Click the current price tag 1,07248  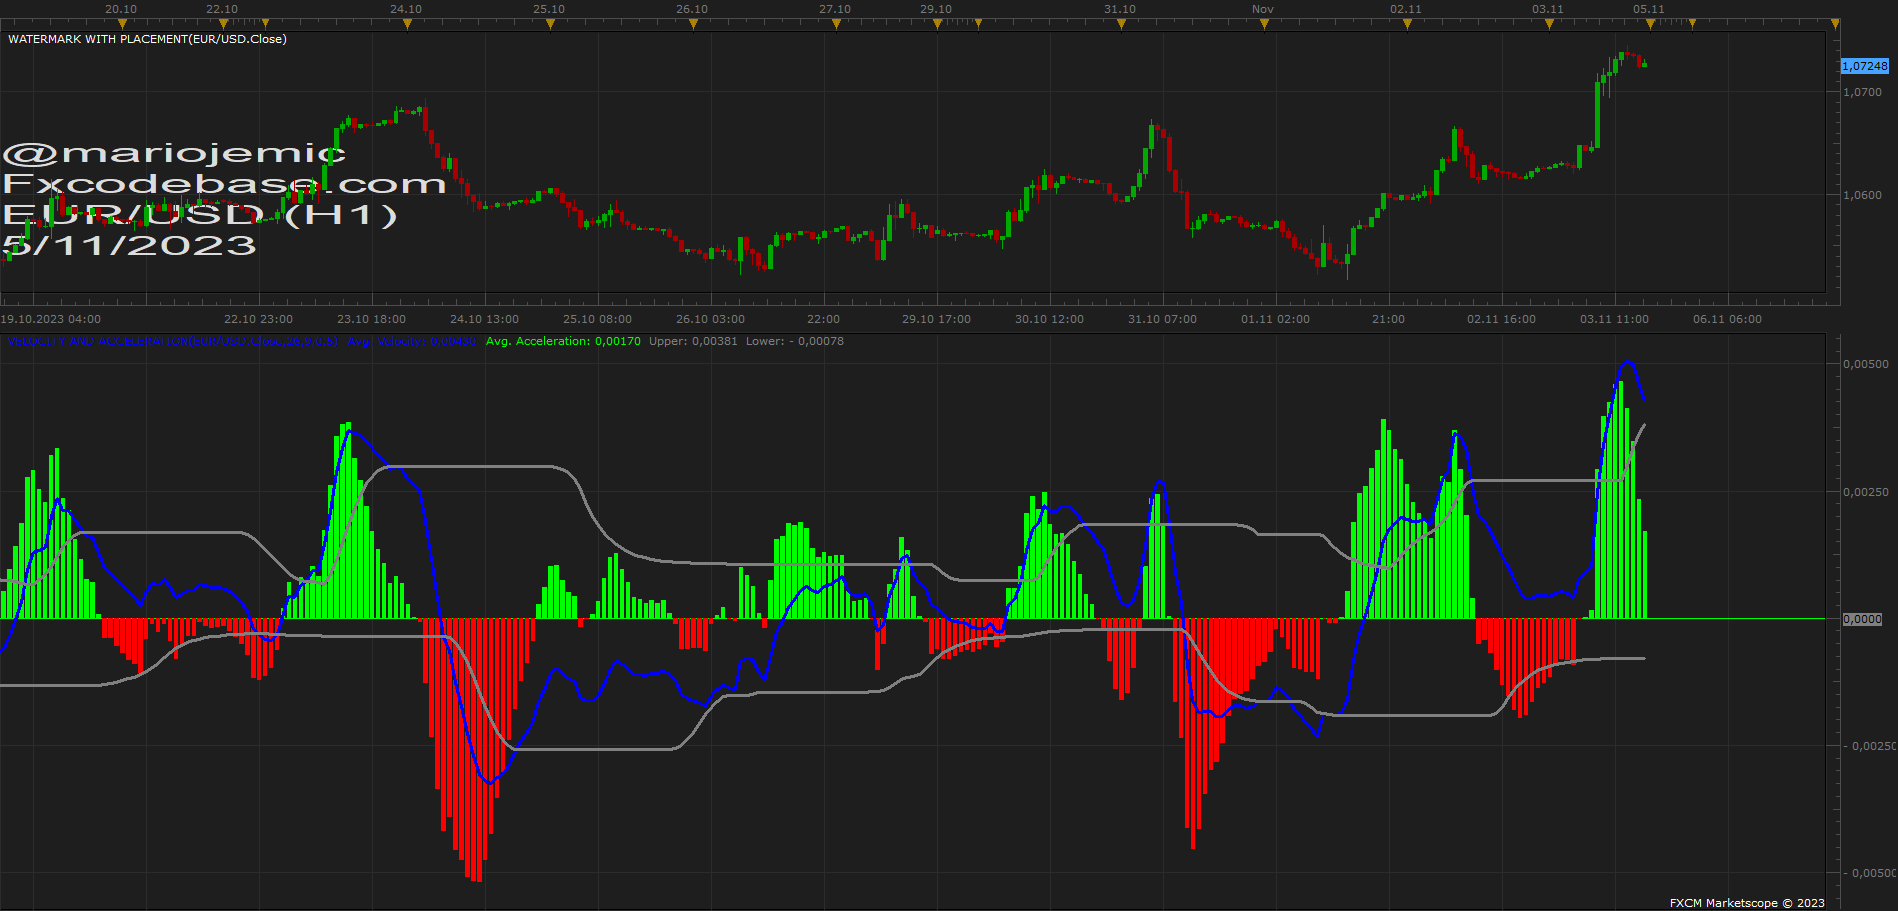1865,66
